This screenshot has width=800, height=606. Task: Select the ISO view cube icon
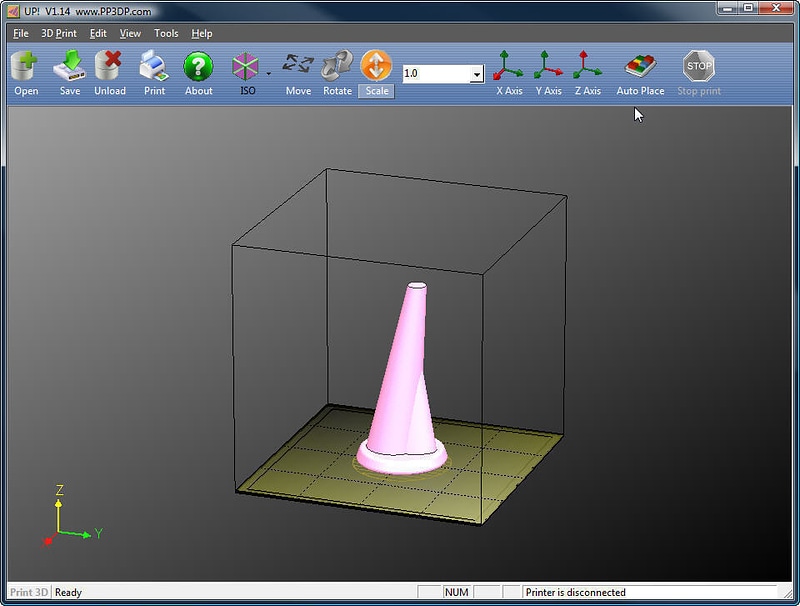click(245, 66)
